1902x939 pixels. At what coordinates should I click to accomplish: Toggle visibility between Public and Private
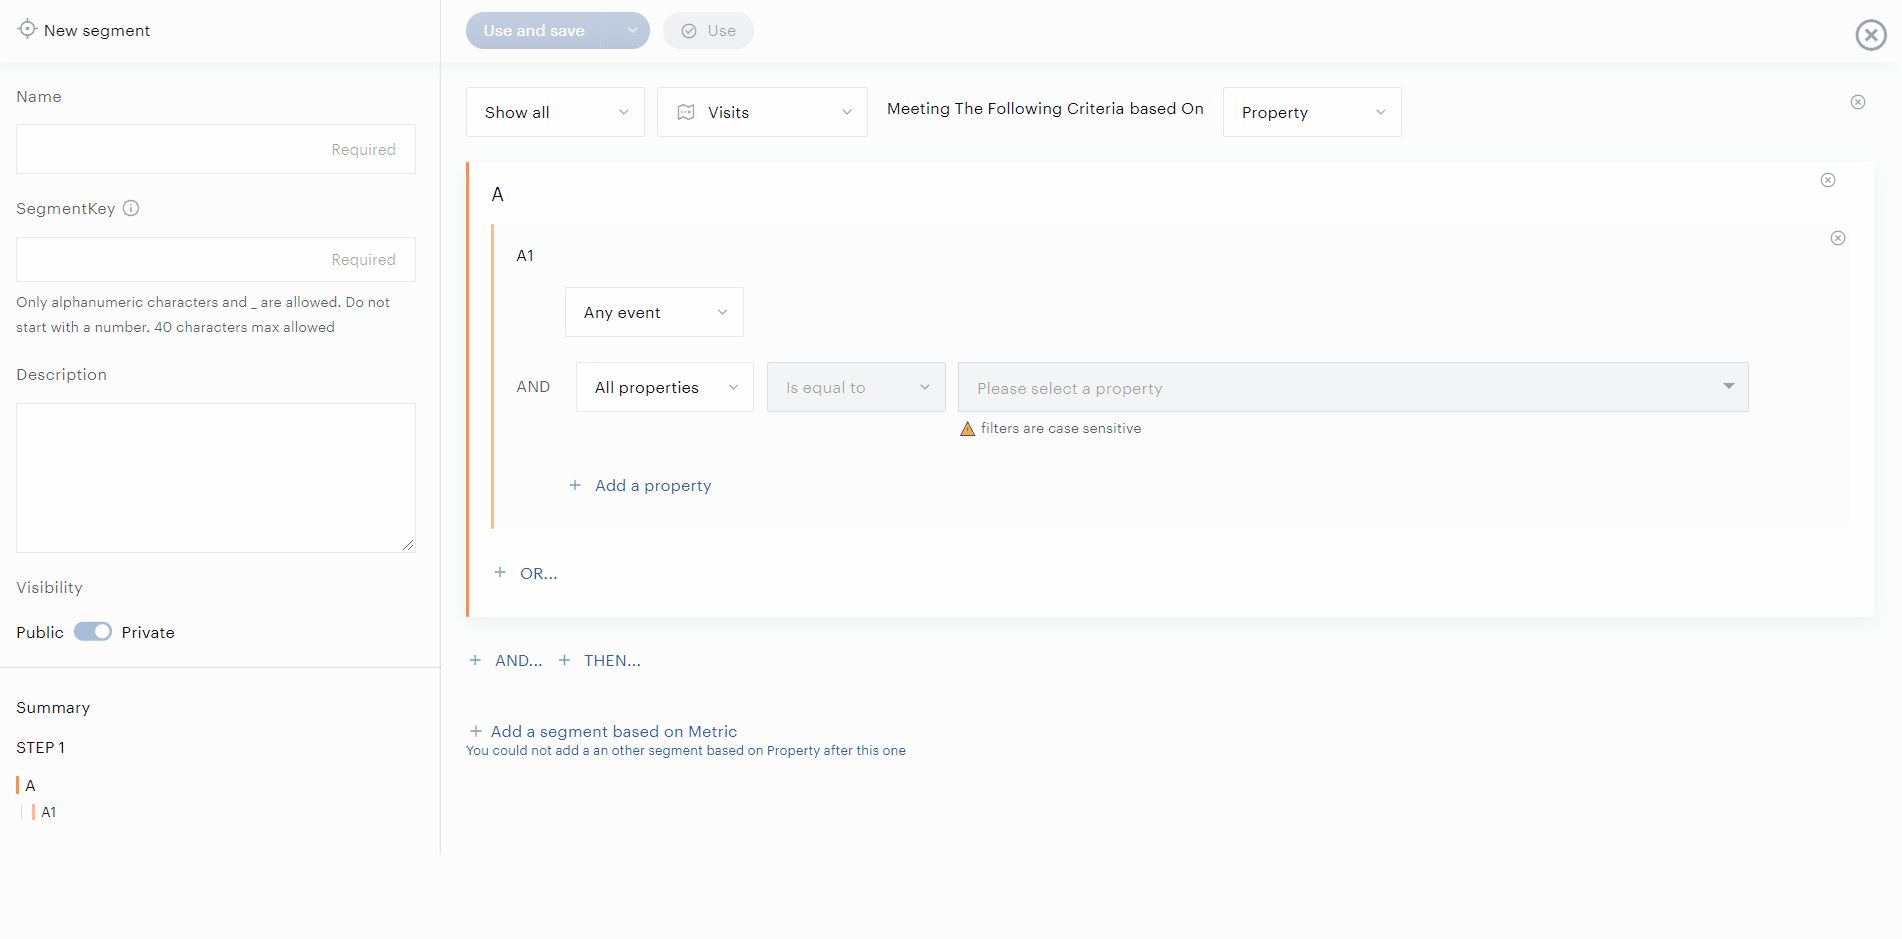click(x=93, y=632)
